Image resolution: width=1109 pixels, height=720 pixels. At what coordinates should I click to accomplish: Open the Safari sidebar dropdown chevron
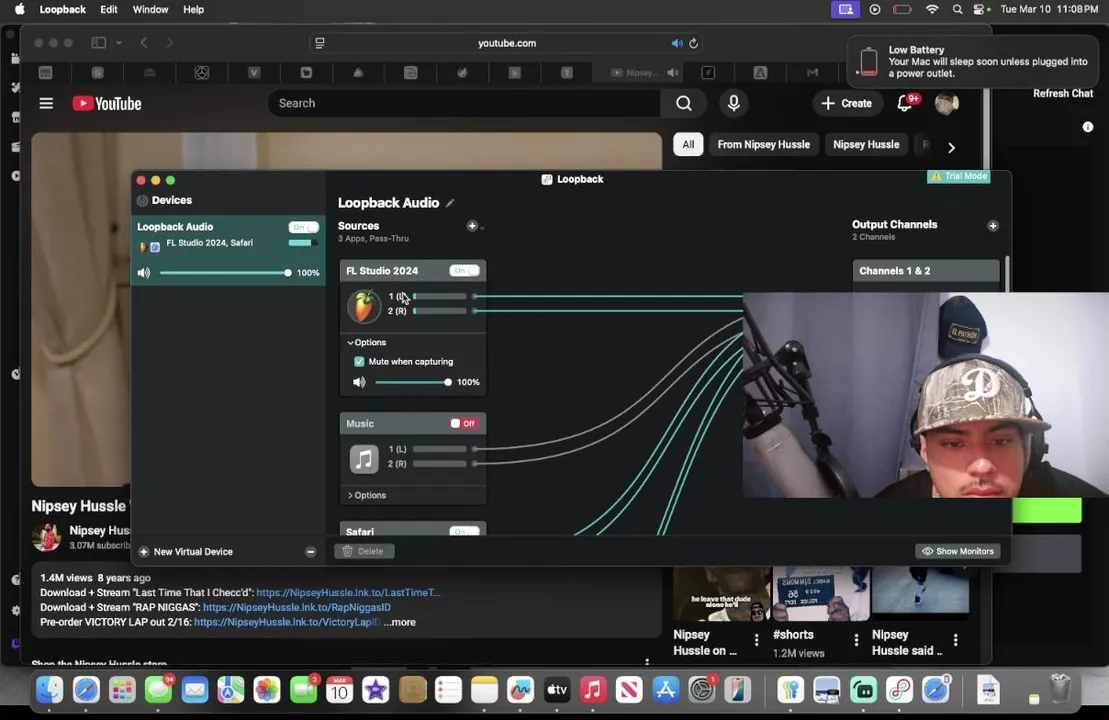[119, 42]
